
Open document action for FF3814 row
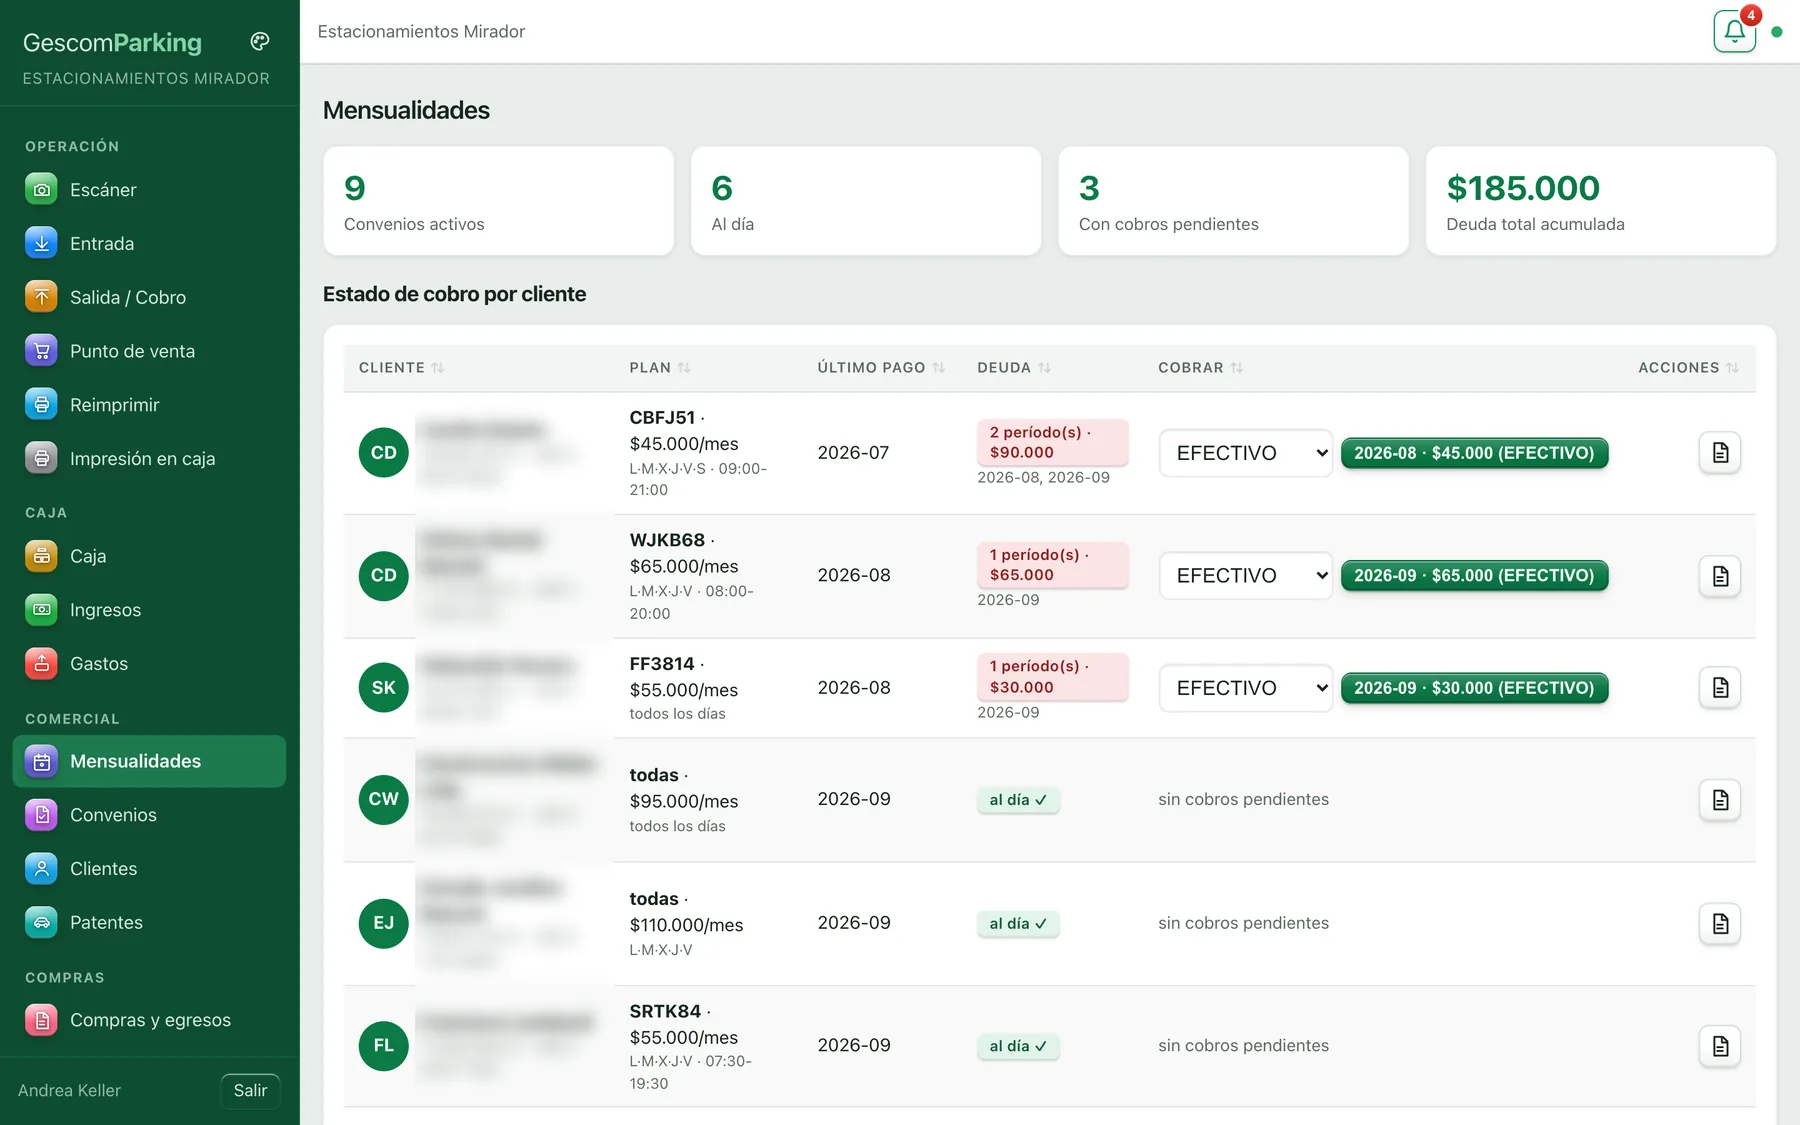(x=1720, y=688)
